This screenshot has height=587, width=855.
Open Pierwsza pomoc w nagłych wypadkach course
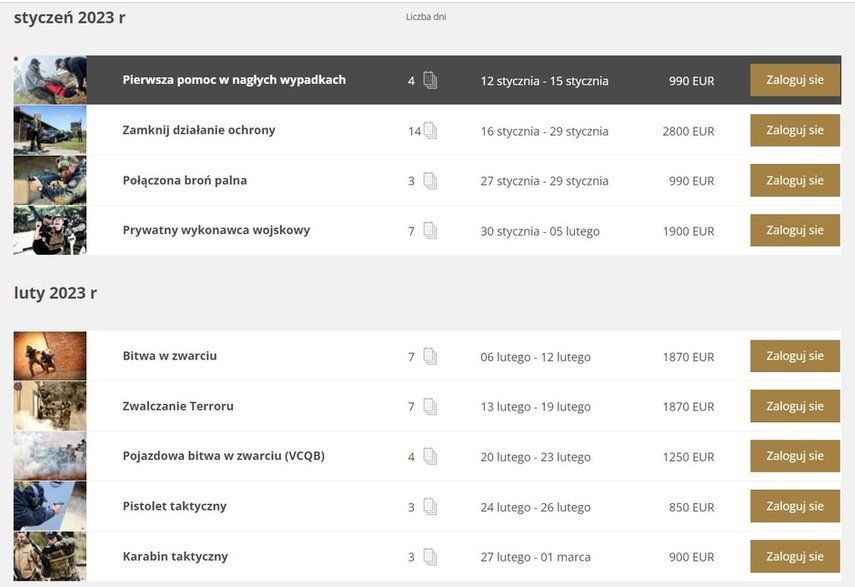[234, 80]
